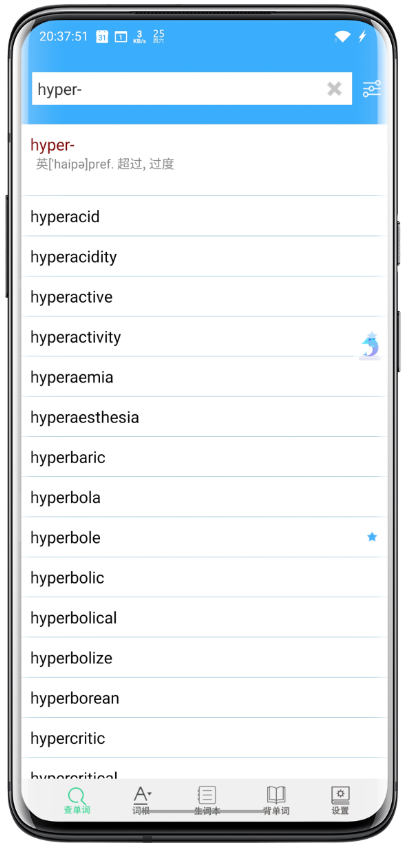The image size is (404, 848).
Task: Open the hyperborean entry
Action: coord(204,698)
